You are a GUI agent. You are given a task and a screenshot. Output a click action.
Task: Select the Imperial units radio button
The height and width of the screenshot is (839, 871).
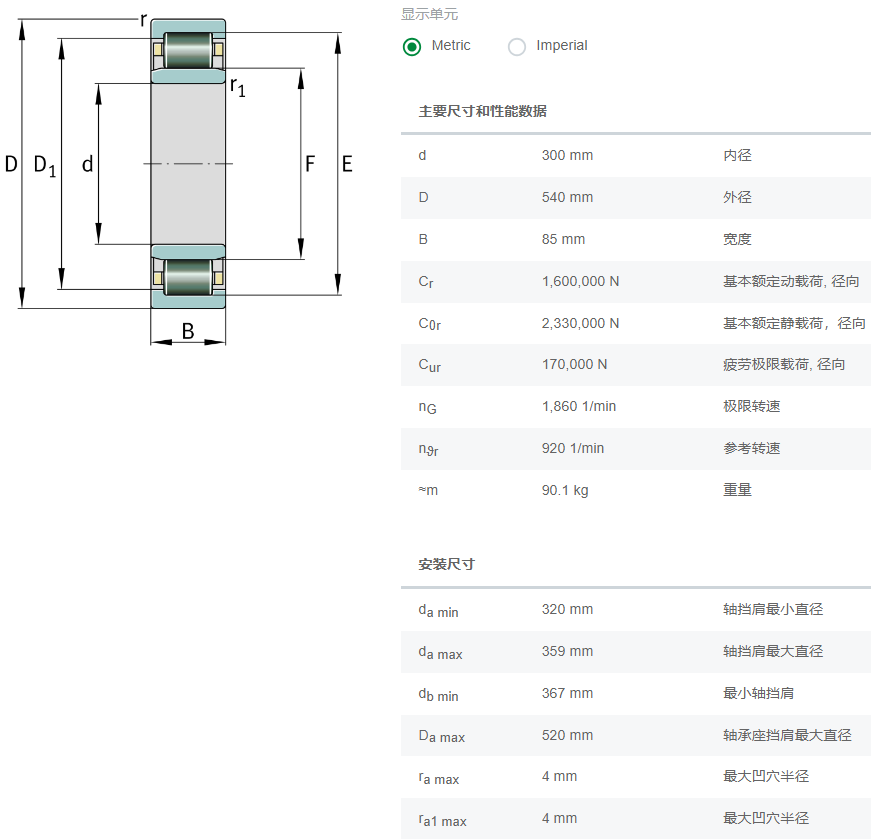(517, 47)
